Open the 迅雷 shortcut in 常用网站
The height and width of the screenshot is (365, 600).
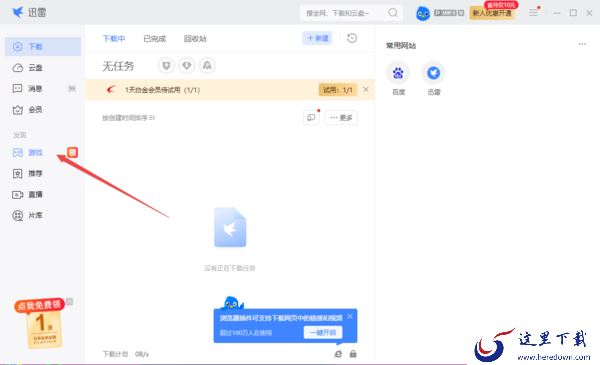click(x=434, y=78)
